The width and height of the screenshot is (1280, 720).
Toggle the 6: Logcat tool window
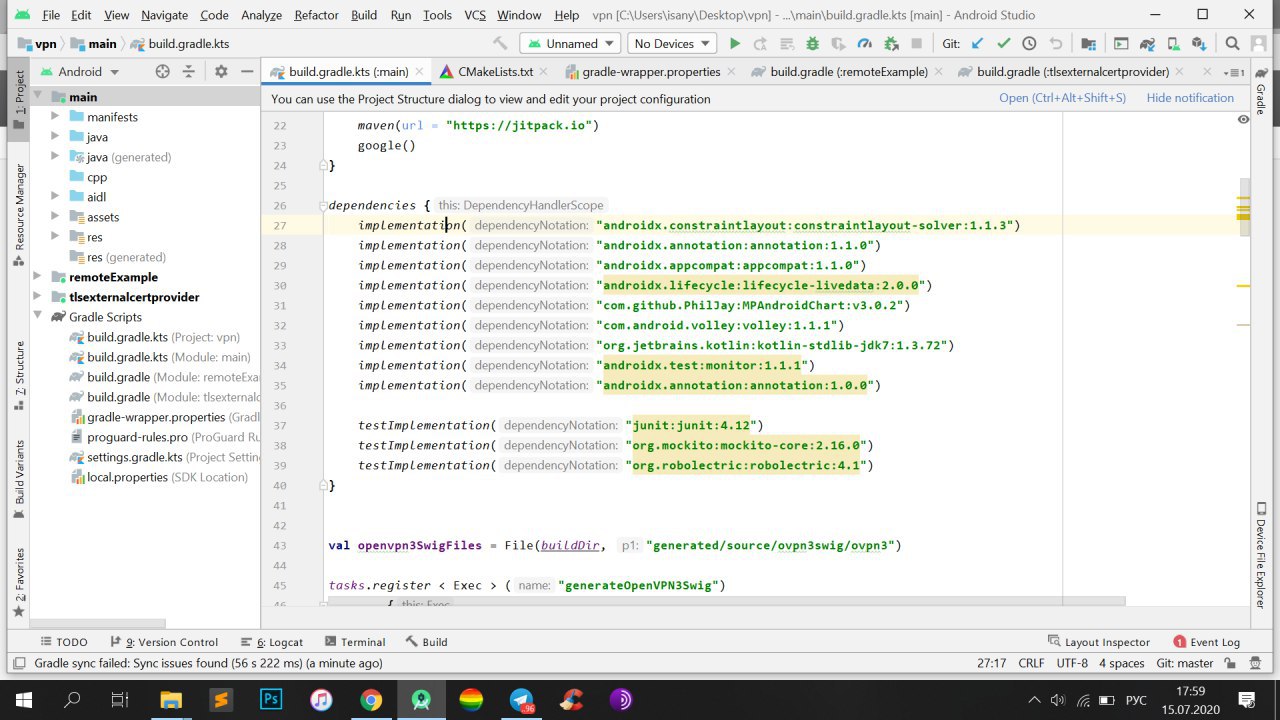(x=272, y=642)
